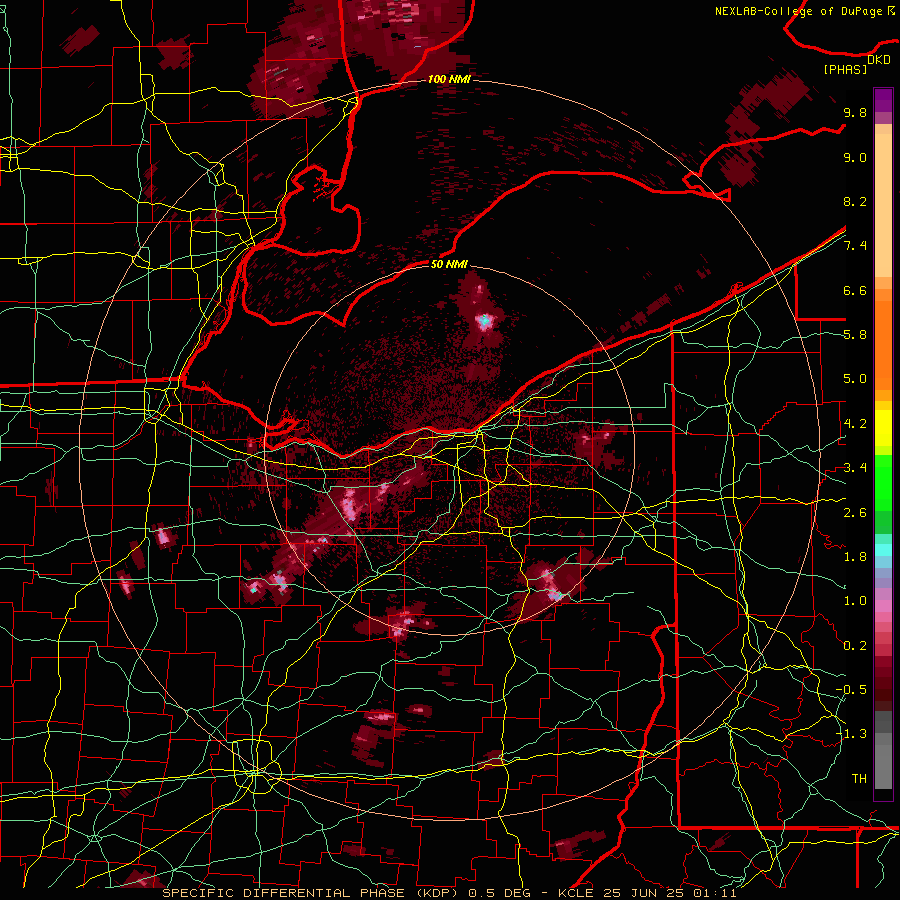Click the [PHAS] legend header

[x=845, y=70]
